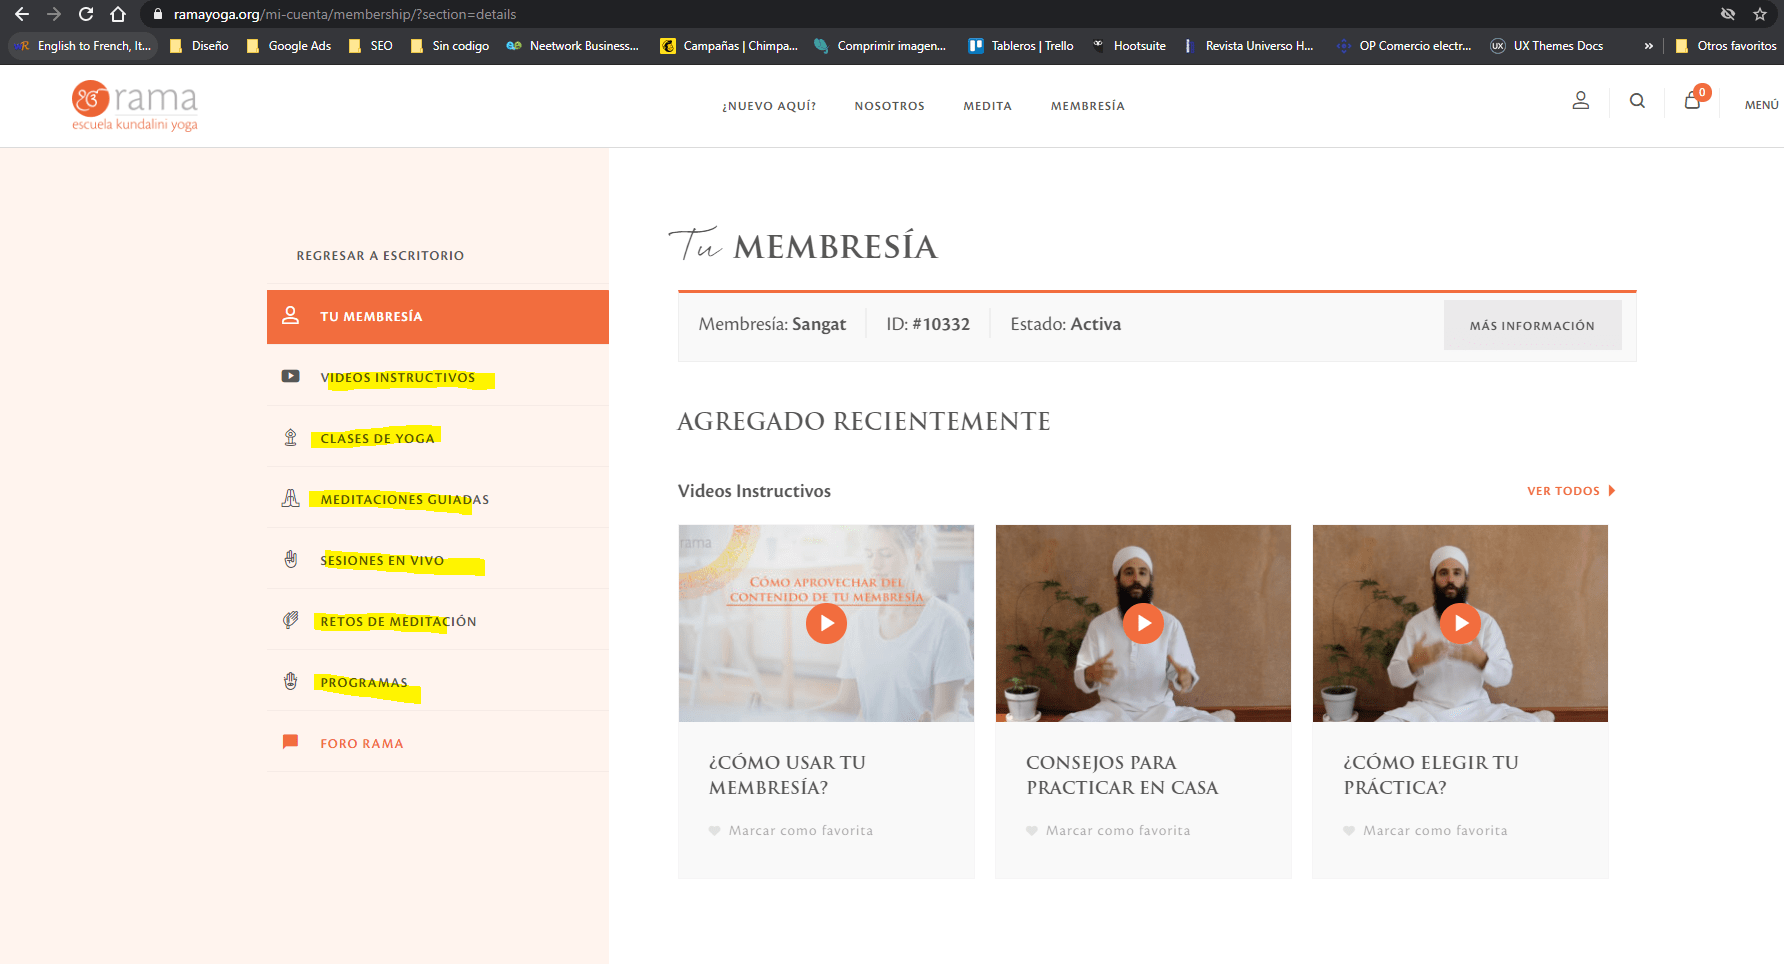1784x964 pixels.
Task: Click the Videos Instructivos sidebar icon
Action: point(291,376)
